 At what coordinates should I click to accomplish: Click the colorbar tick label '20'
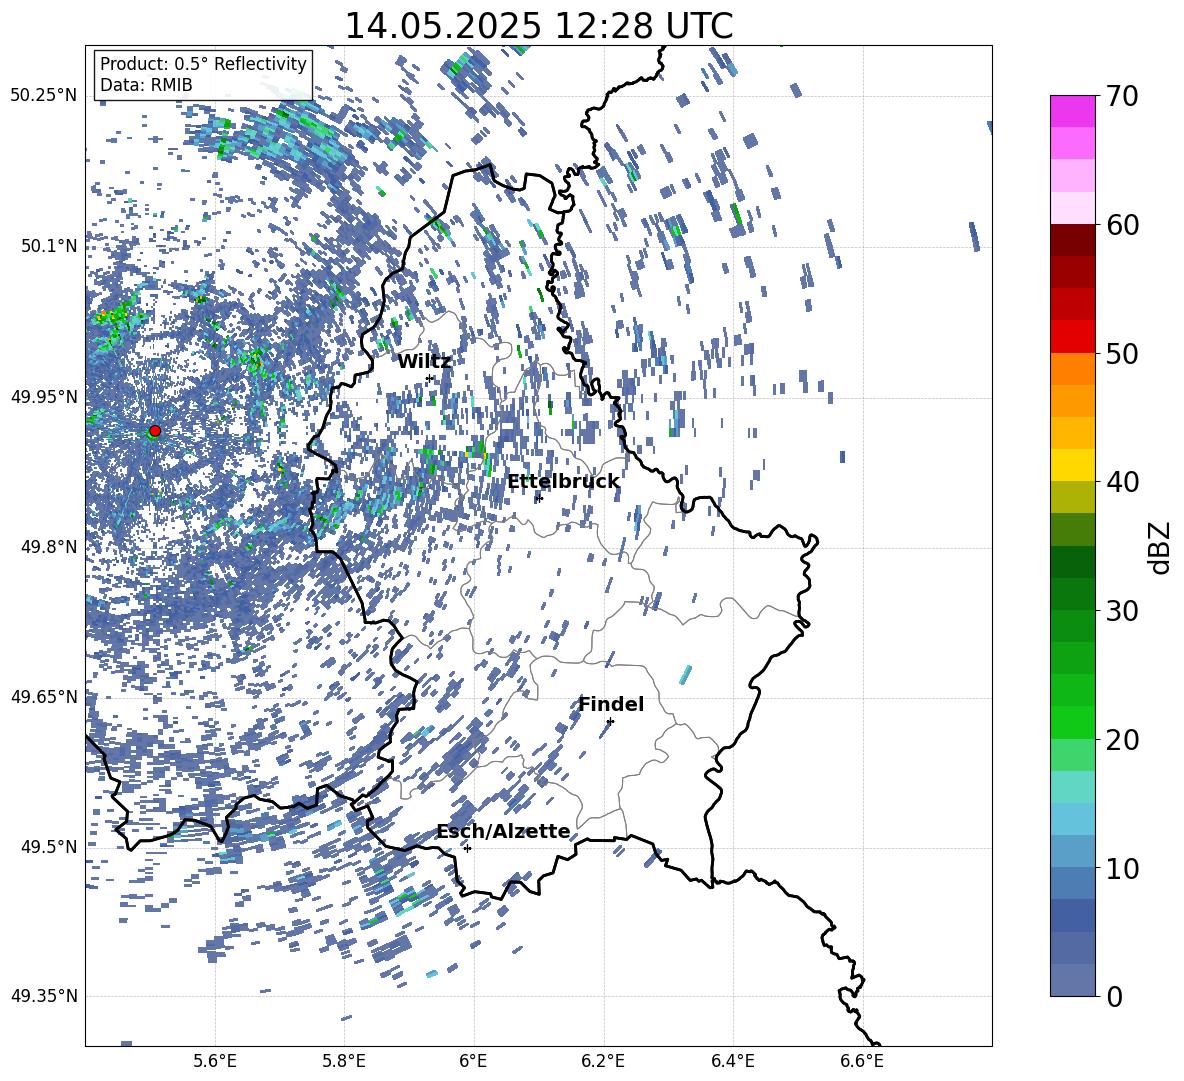click(1122, 740)
